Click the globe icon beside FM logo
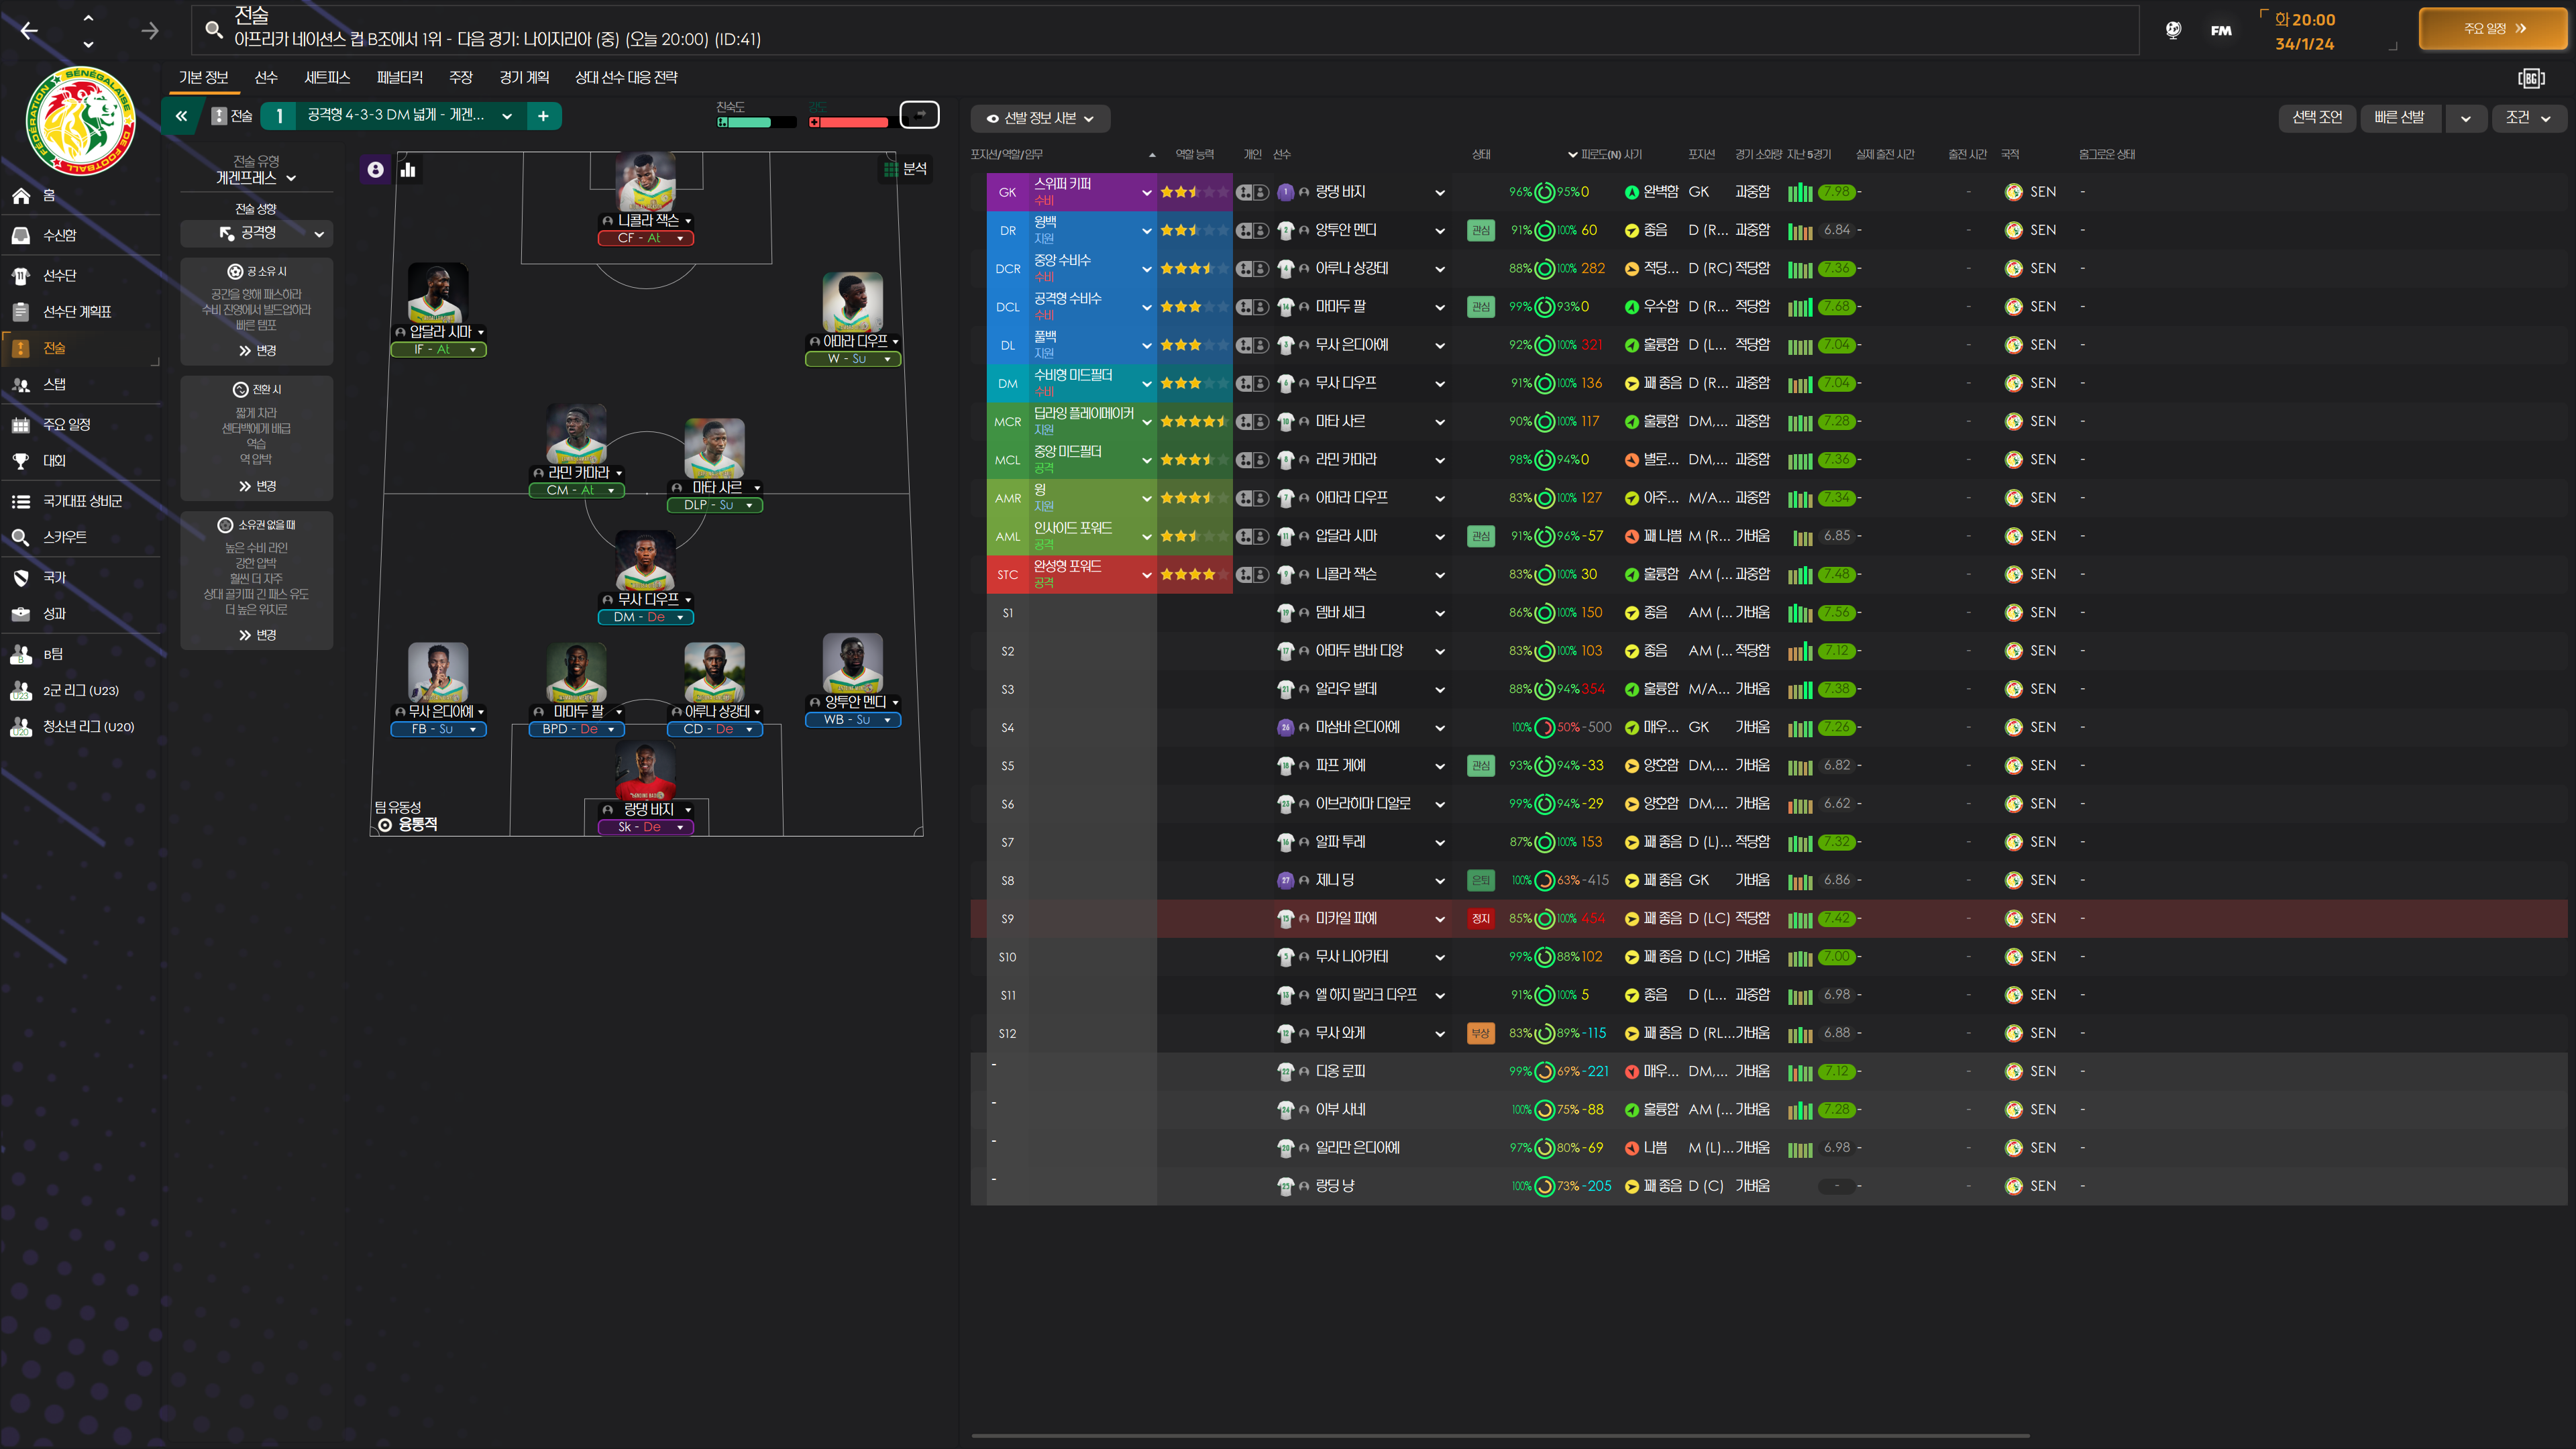The image size is (2576, 1449). point(2173,30)
